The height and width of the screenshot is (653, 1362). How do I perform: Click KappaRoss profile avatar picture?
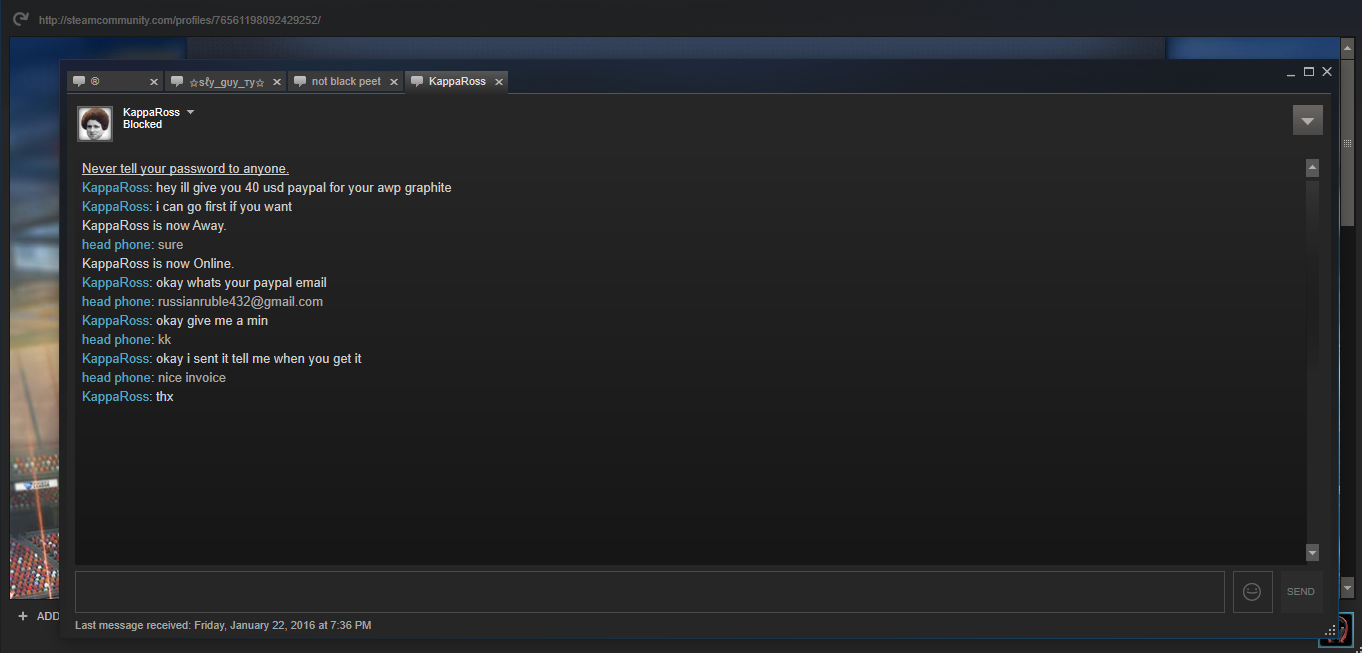pos(95,124)
